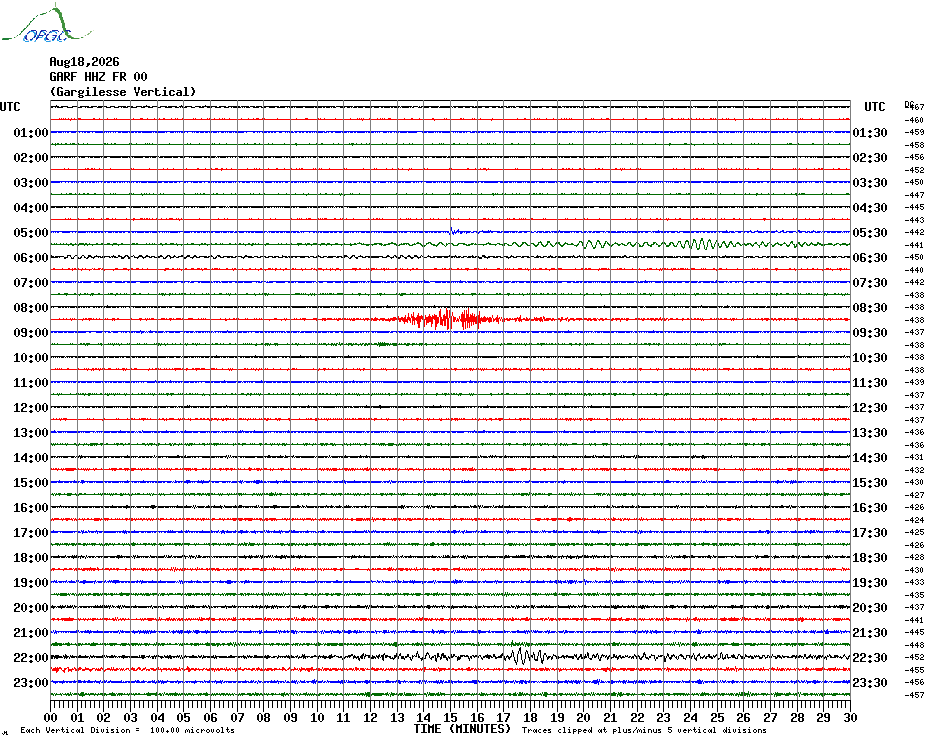Click minute tick label 13 on bottom axis
The image size is (930, 744).
[x=397, y=718]
